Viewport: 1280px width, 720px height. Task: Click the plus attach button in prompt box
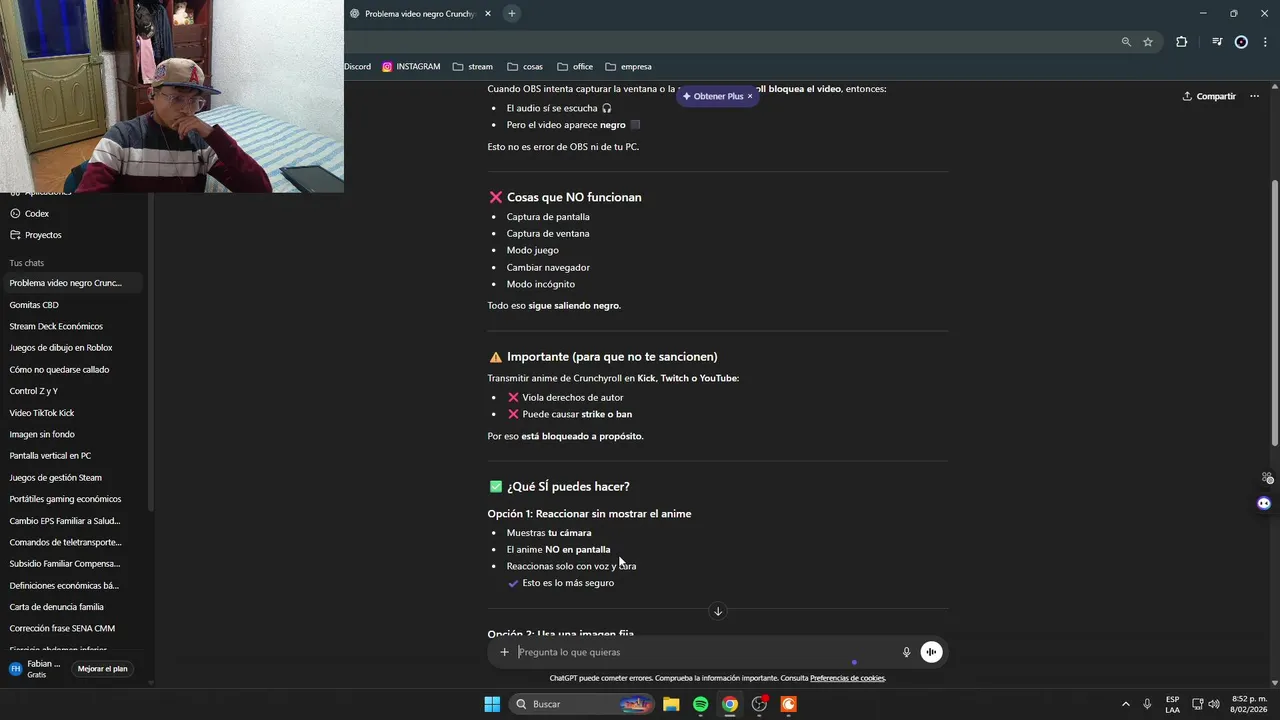click(x=505, y=652)
